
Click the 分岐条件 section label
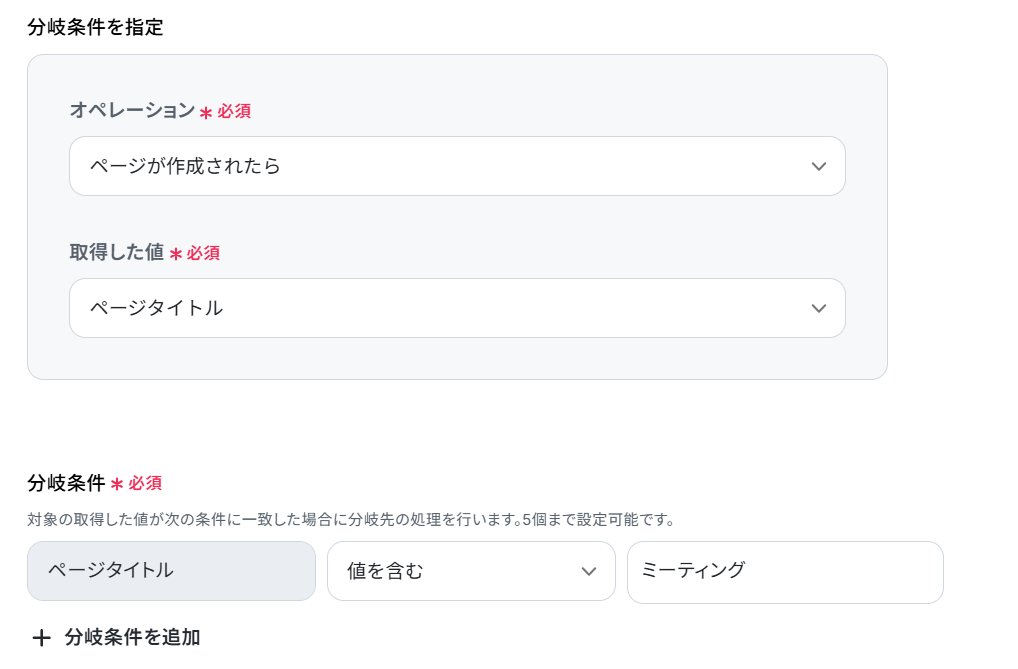[66, 483]
